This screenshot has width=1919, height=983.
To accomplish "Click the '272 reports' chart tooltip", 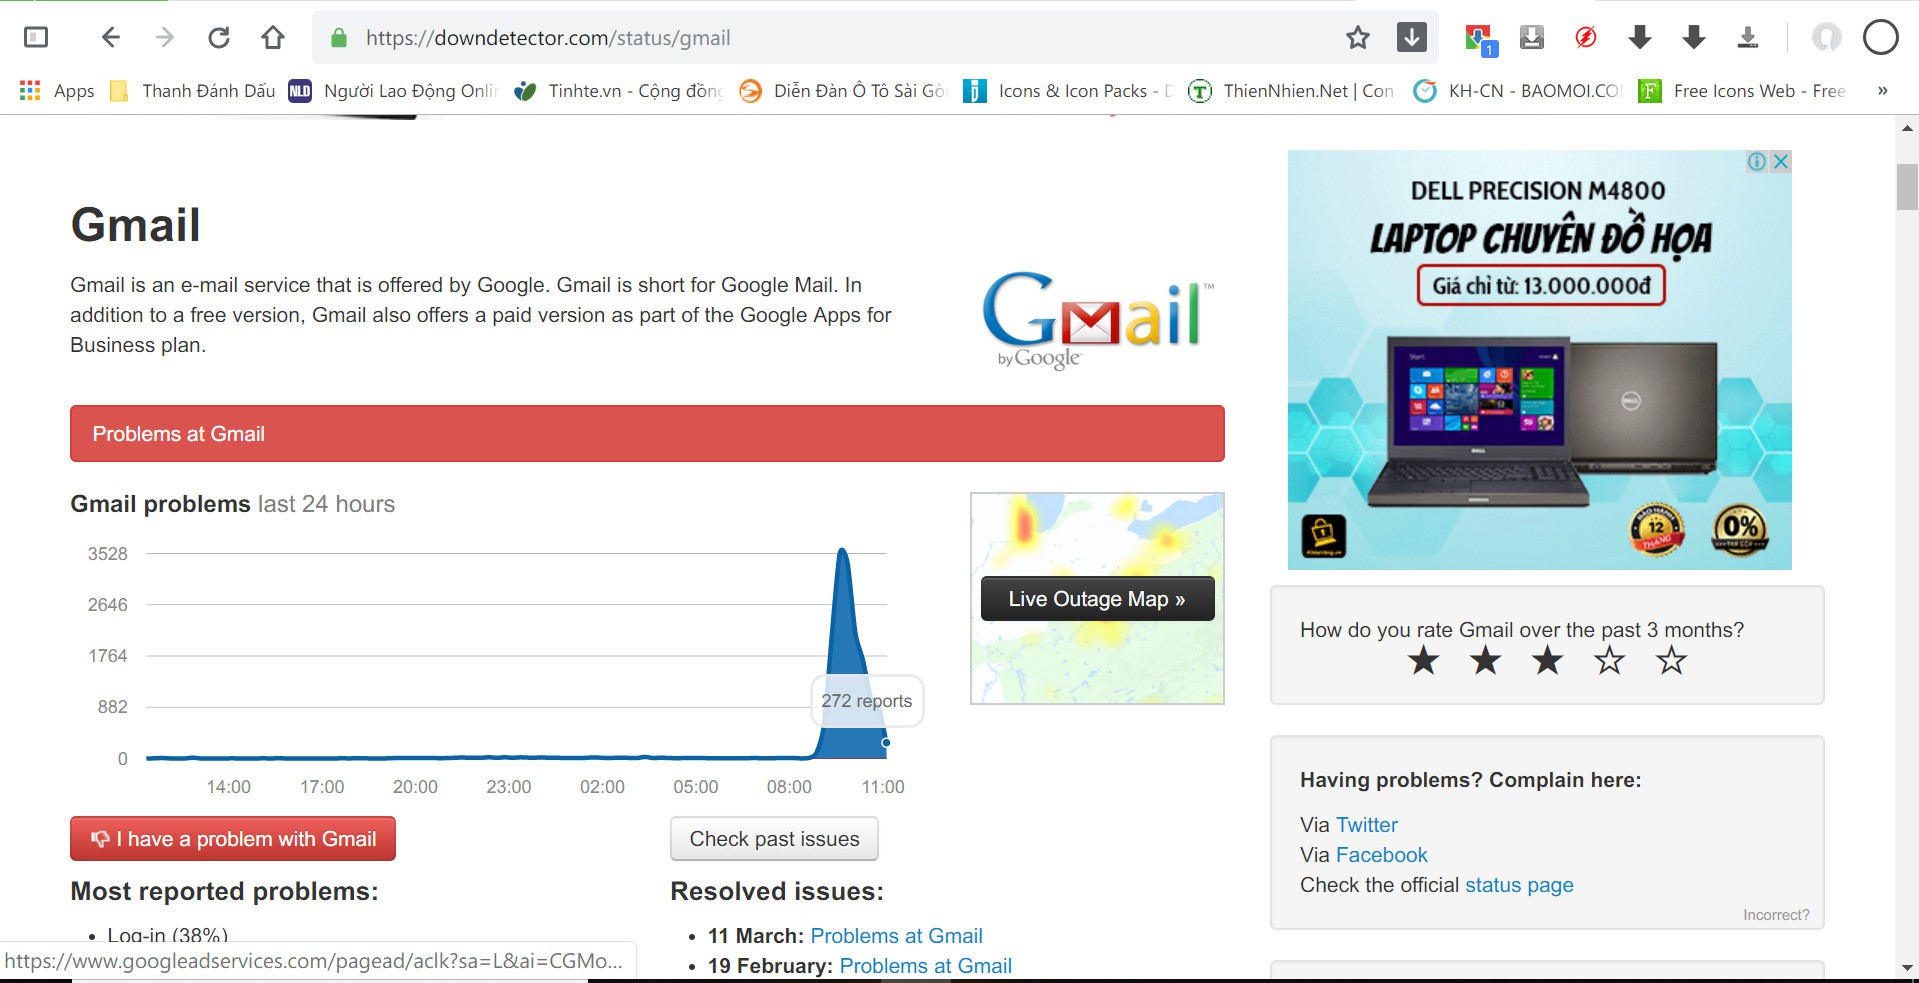I will (867, 701).
